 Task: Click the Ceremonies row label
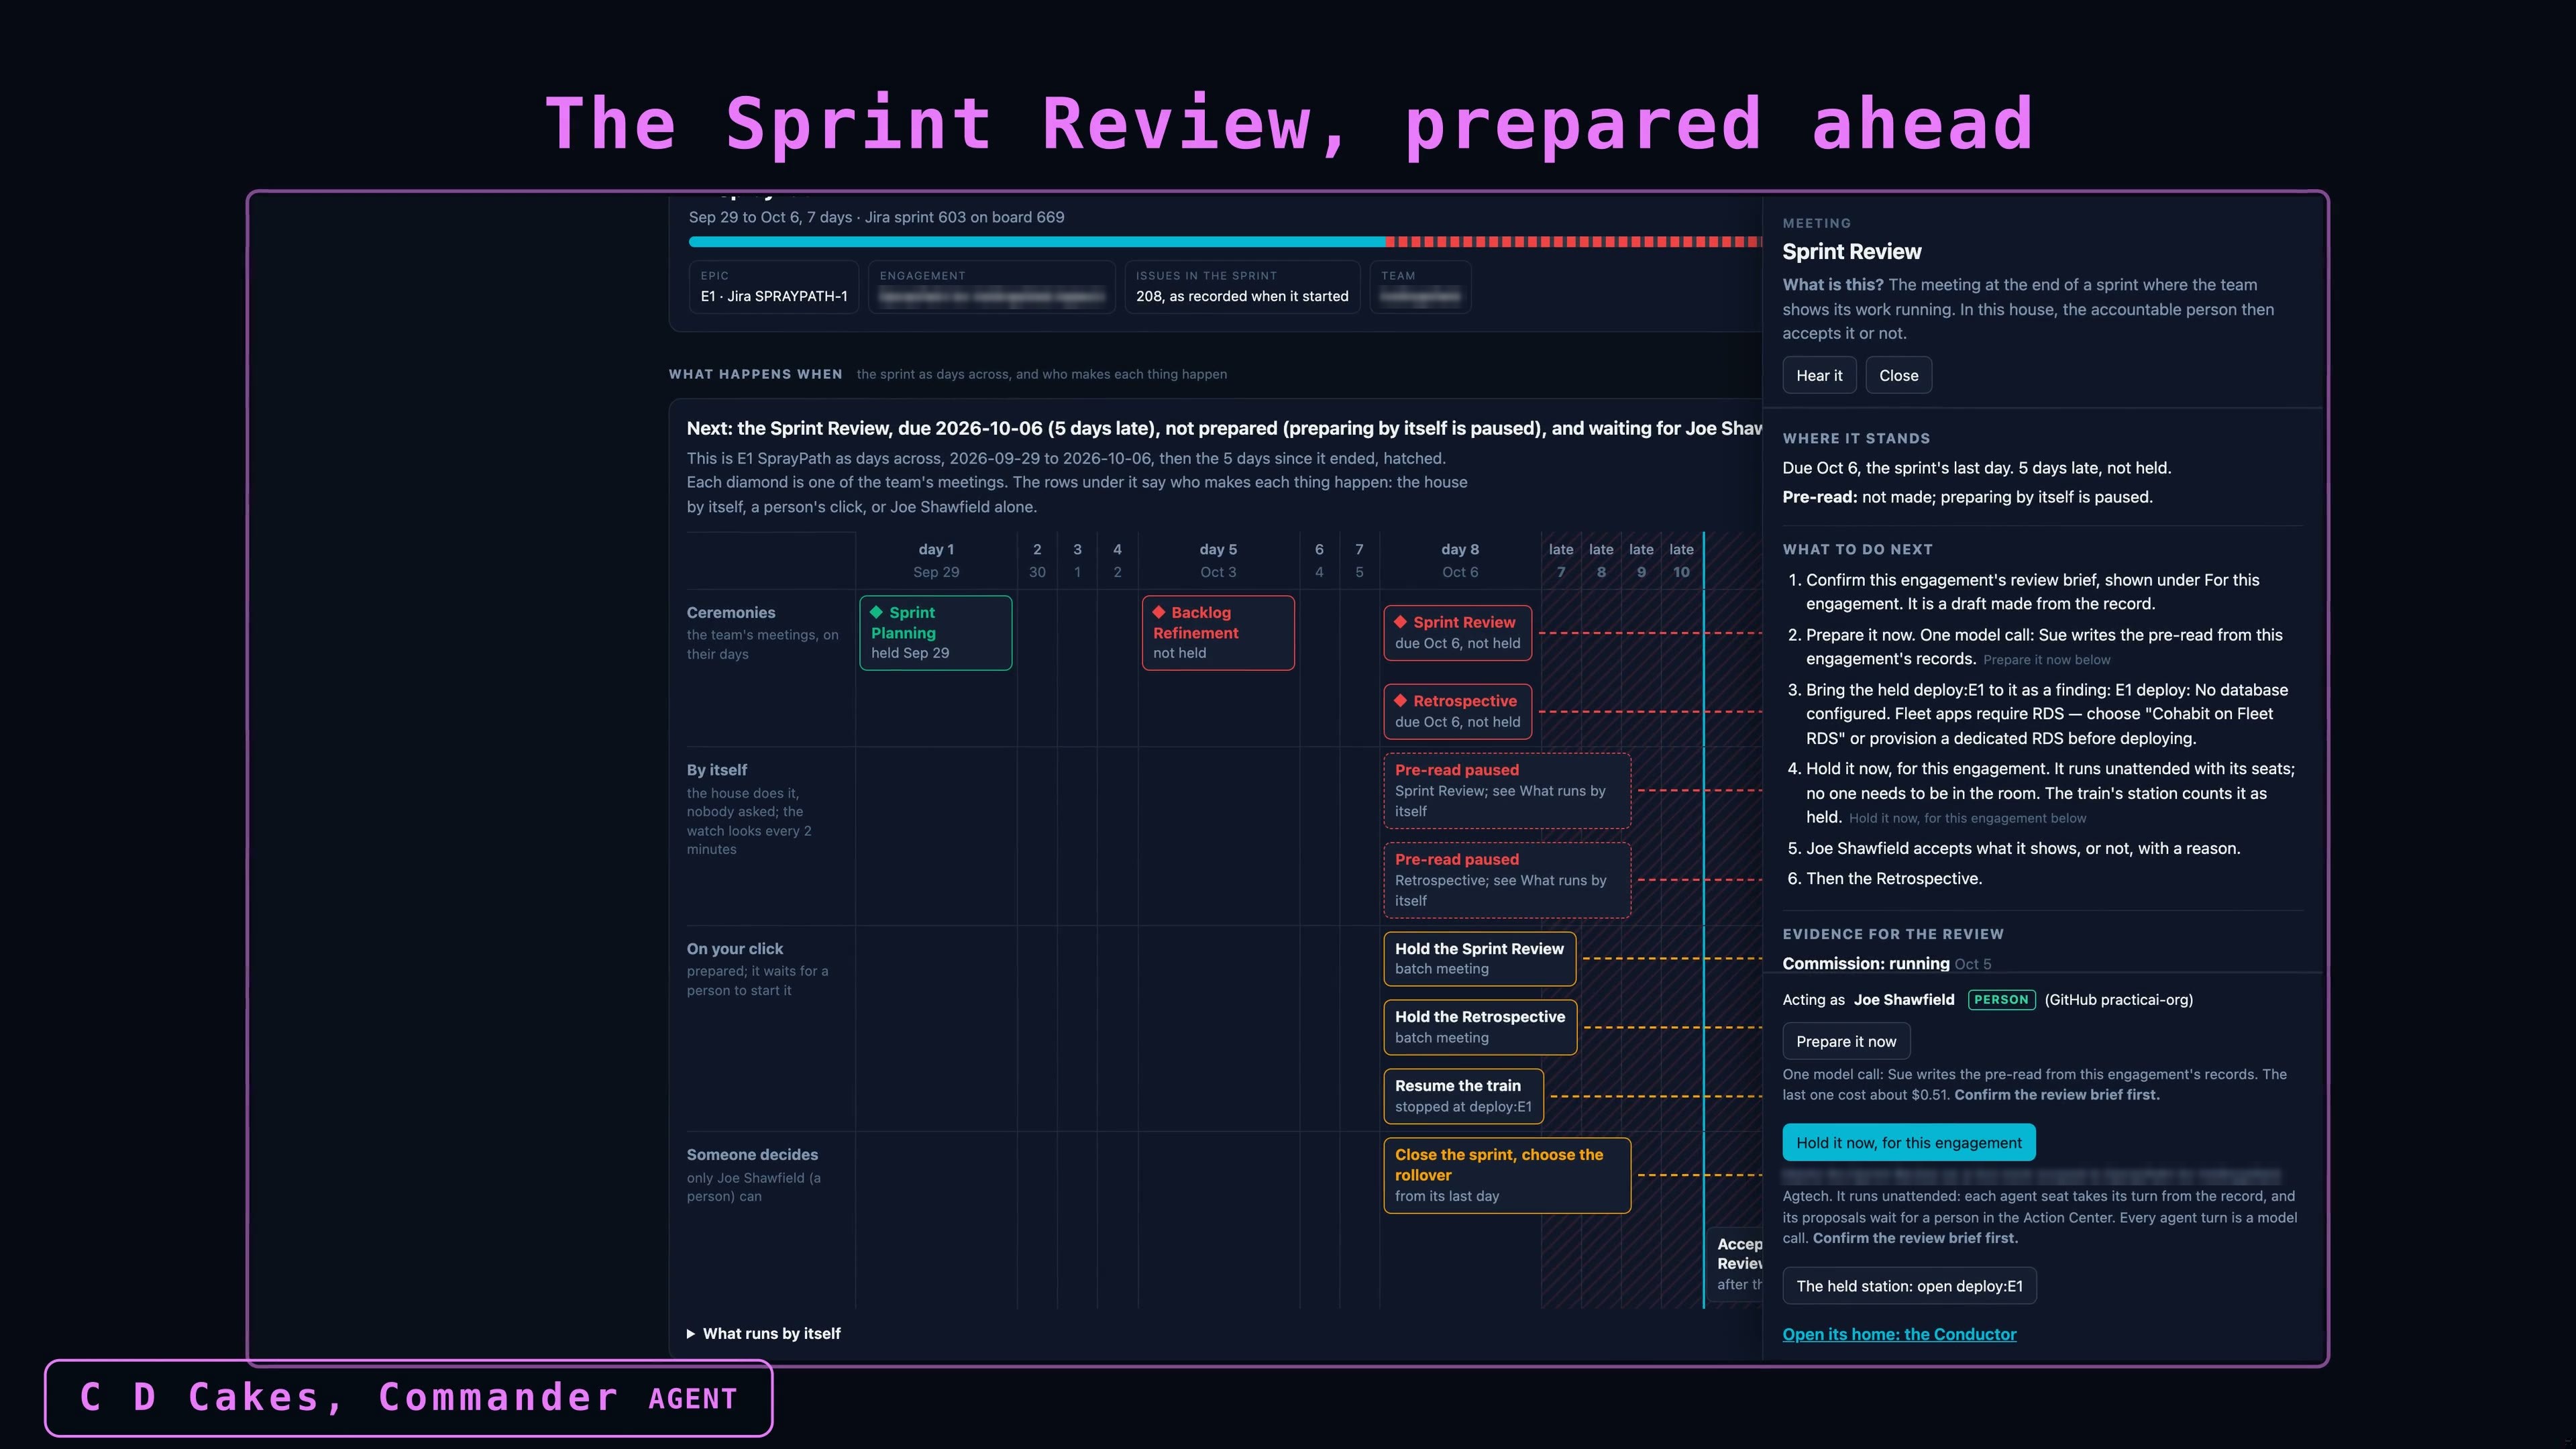coord(731,612)
